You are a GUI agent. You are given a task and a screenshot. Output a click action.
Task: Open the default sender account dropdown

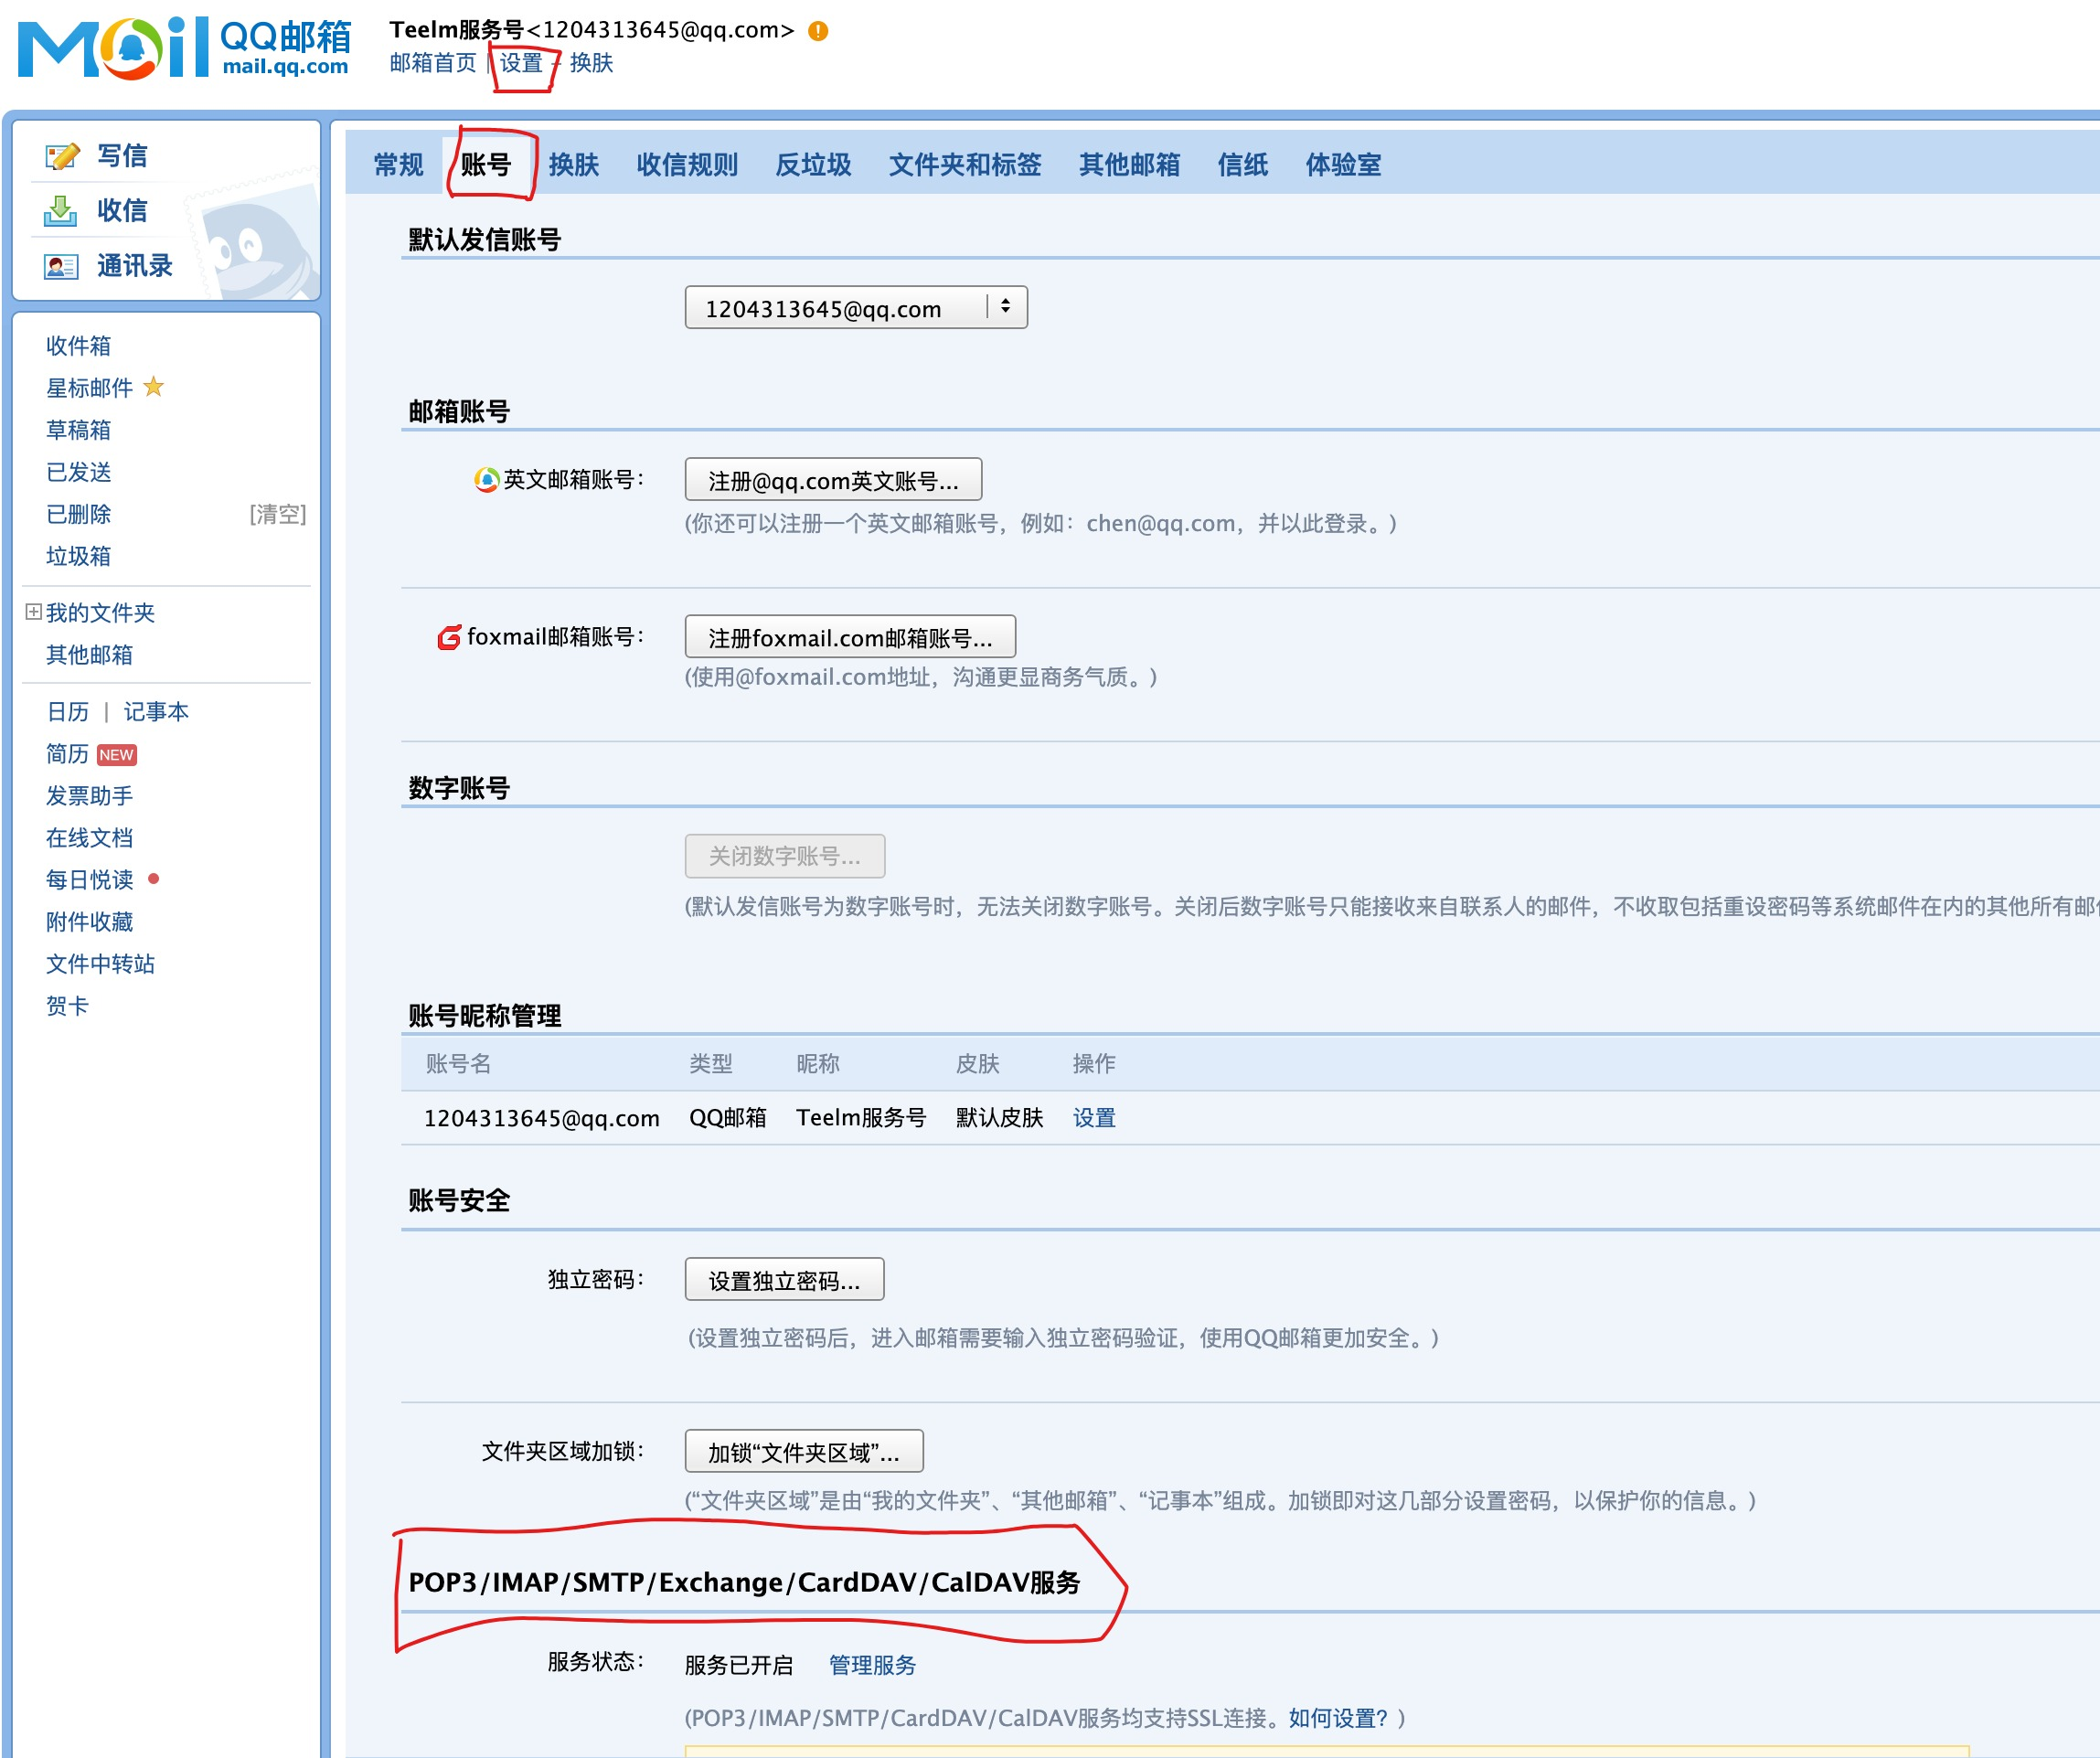pyautogui.click(x=855, y=308)
